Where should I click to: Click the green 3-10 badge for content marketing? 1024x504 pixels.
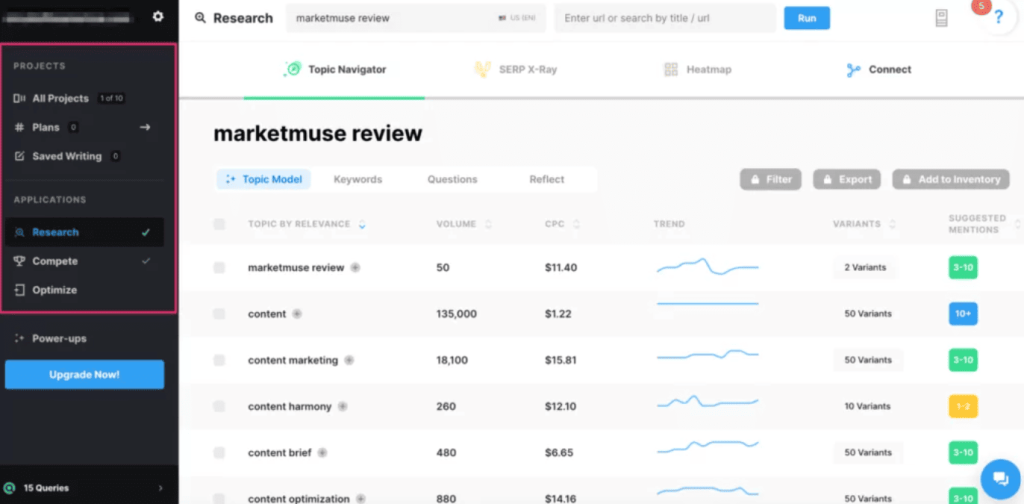click(962, 360)
